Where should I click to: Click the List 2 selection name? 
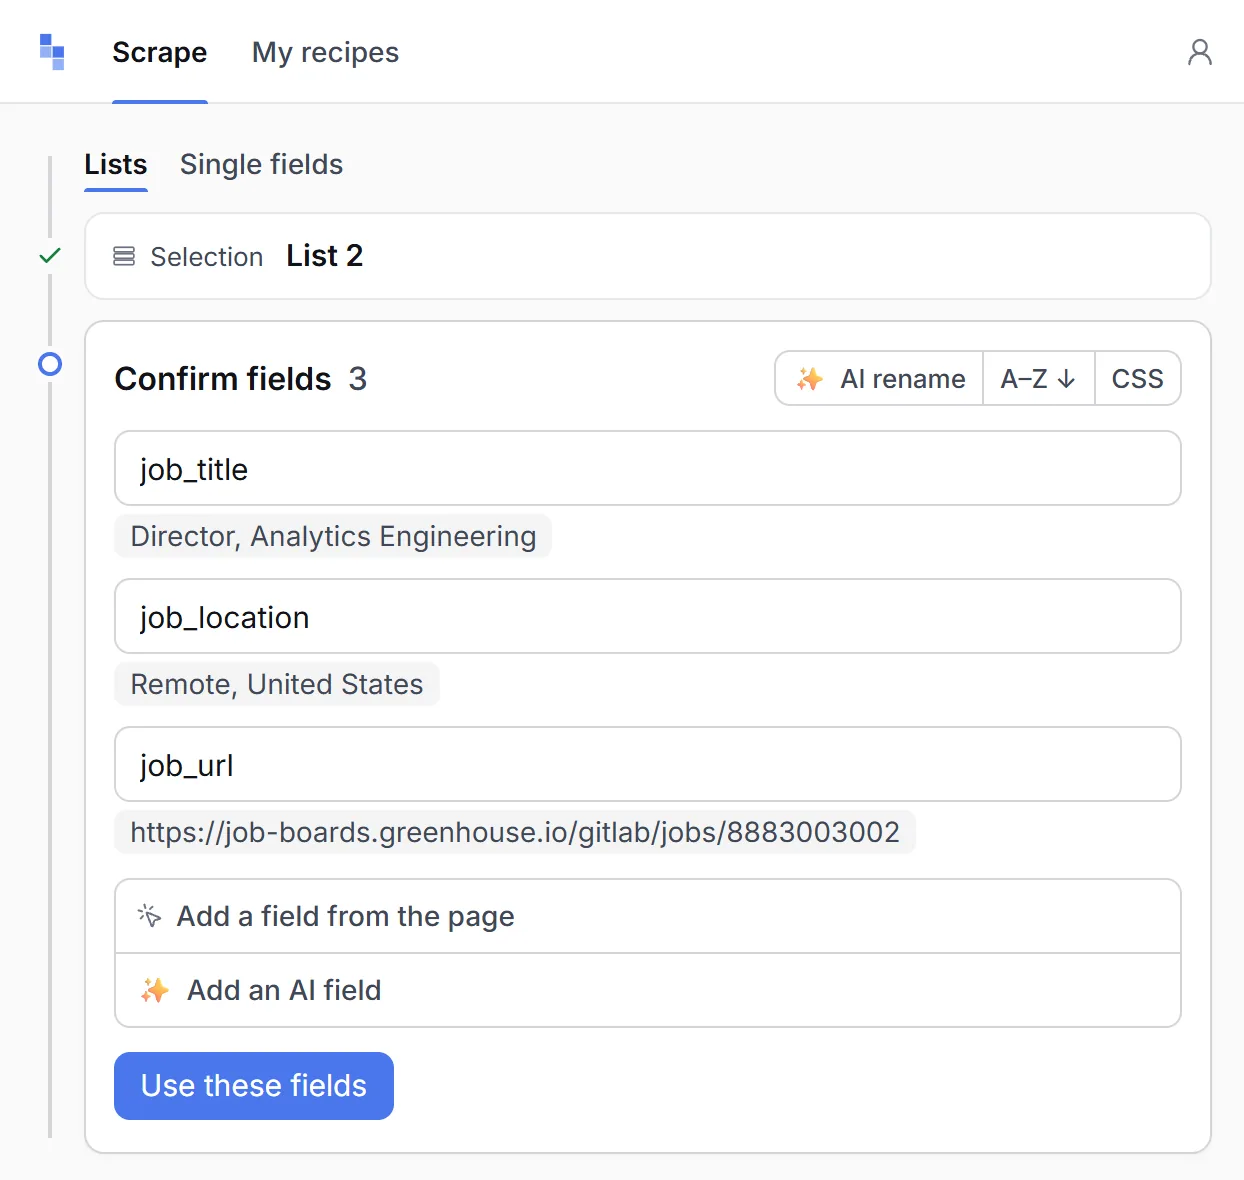pos(325,256)
